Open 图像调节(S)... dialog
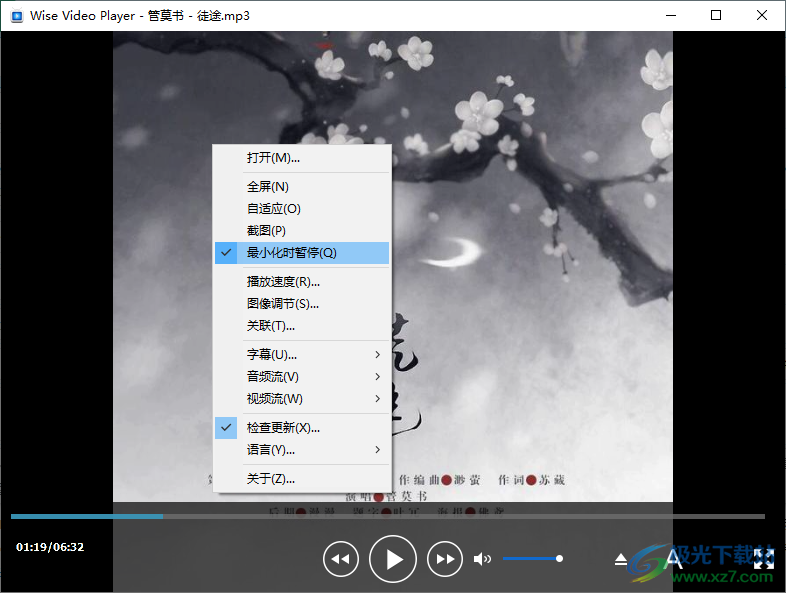 302,304
